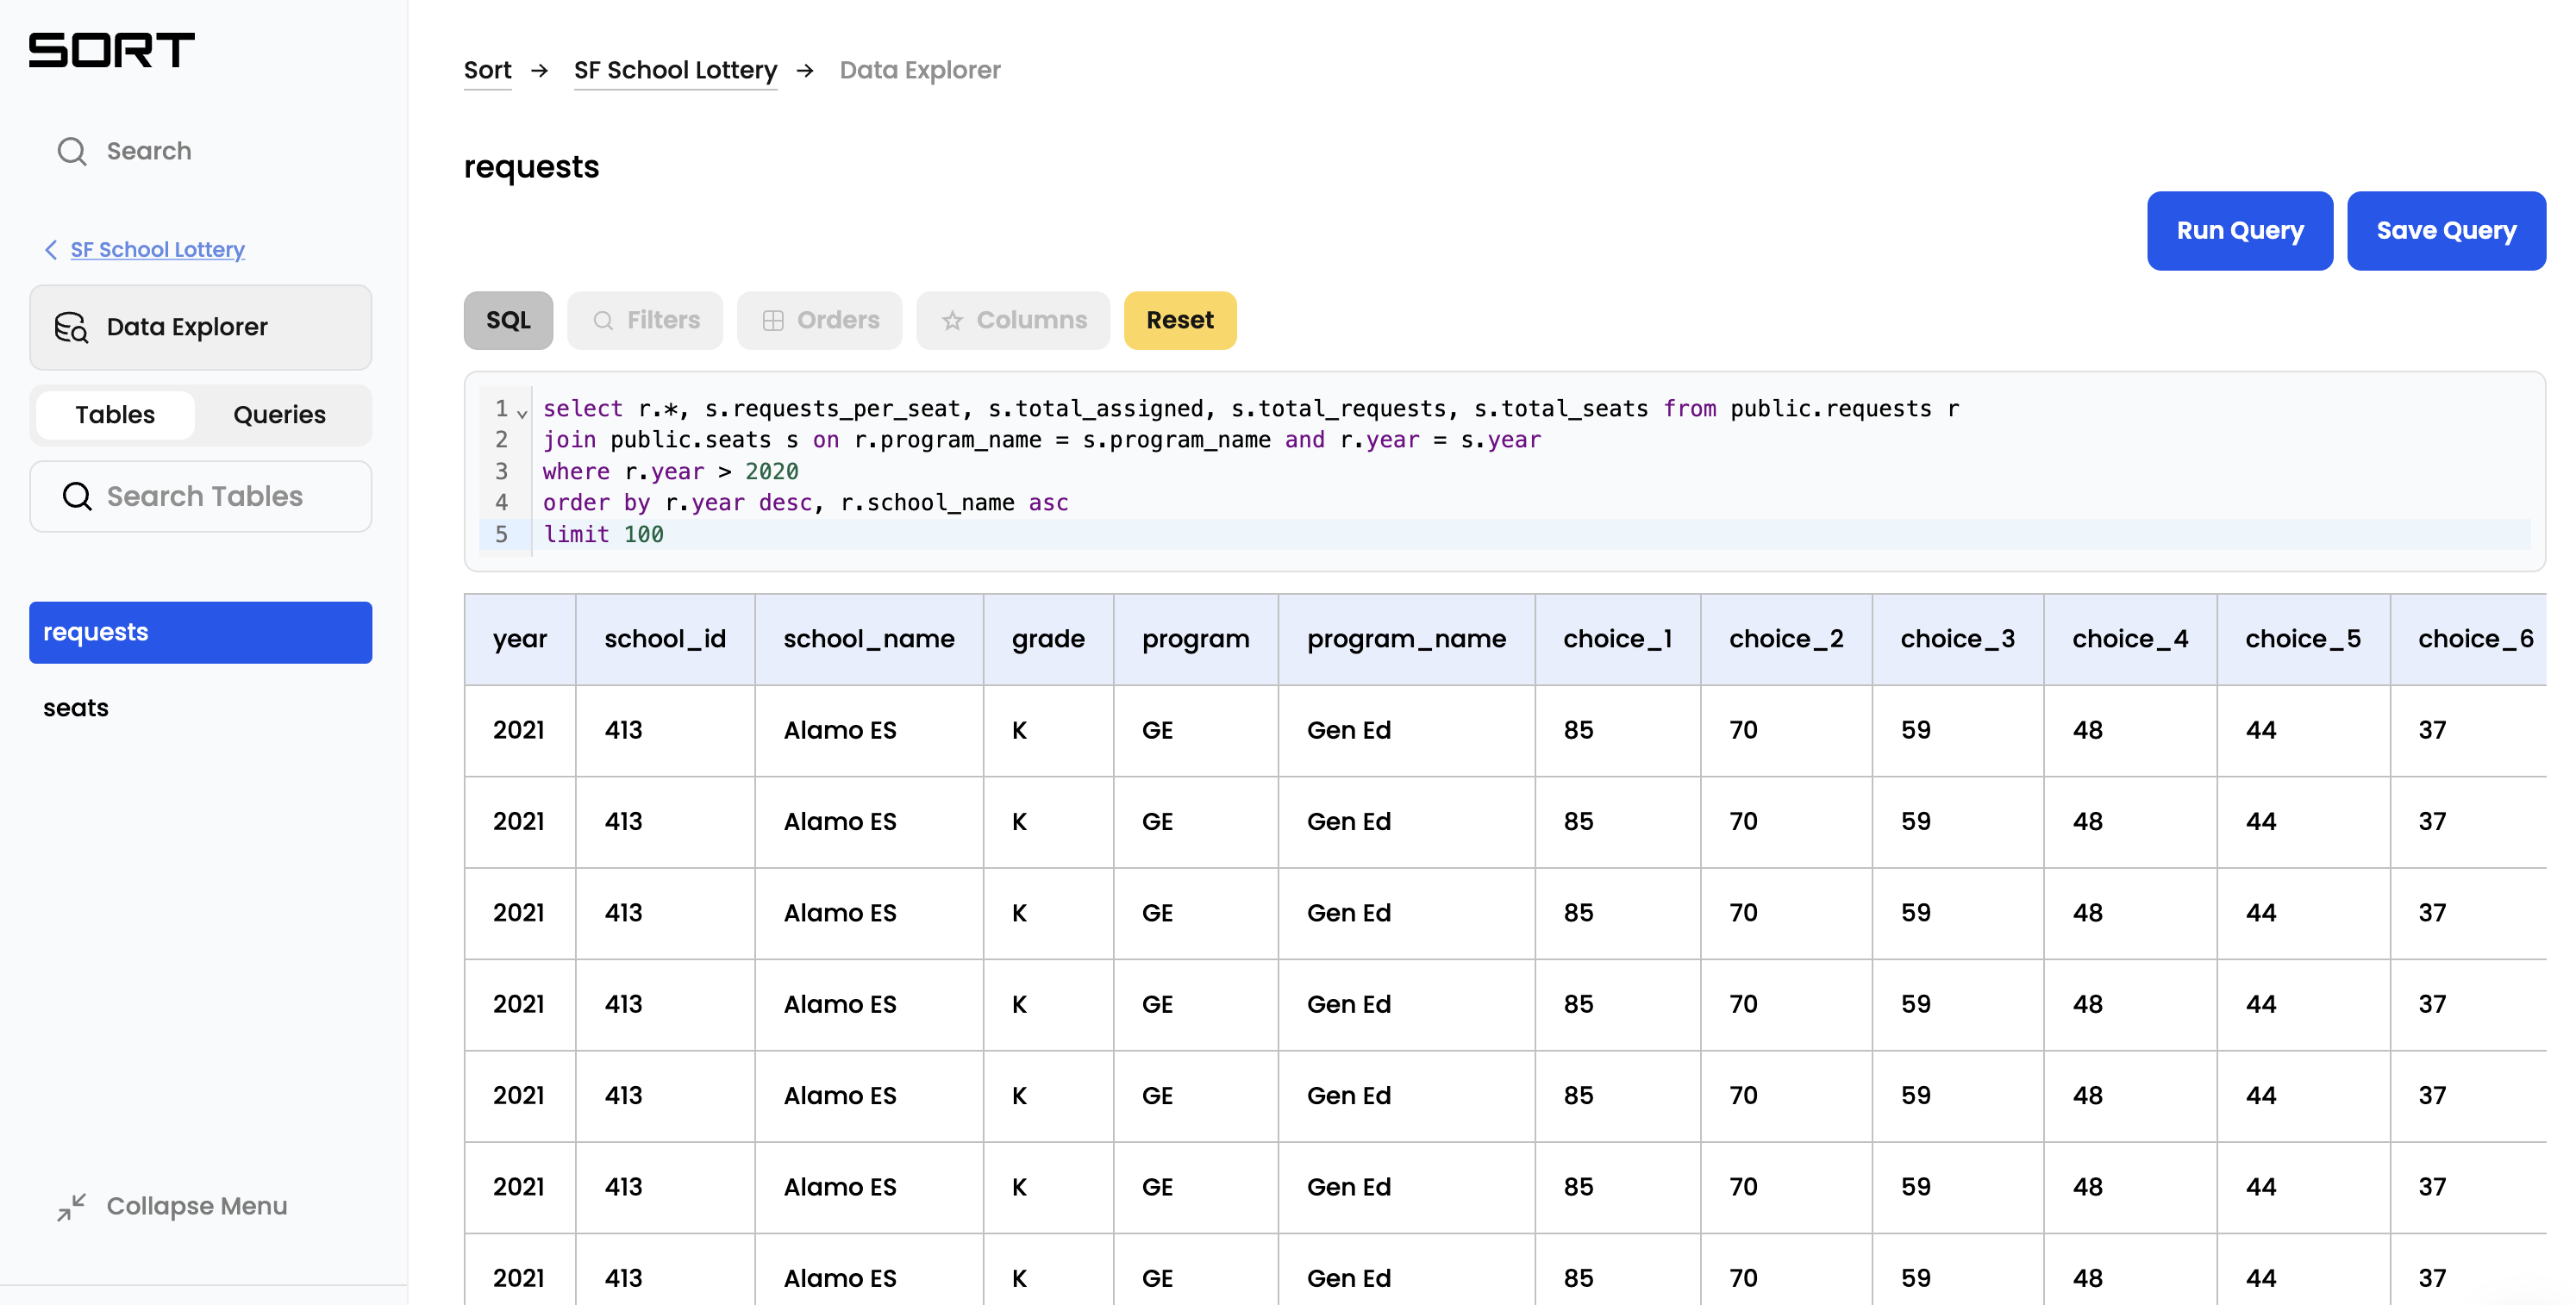Click the choice_1 column header
Screen dimensions: 2576x1305
1618,639
